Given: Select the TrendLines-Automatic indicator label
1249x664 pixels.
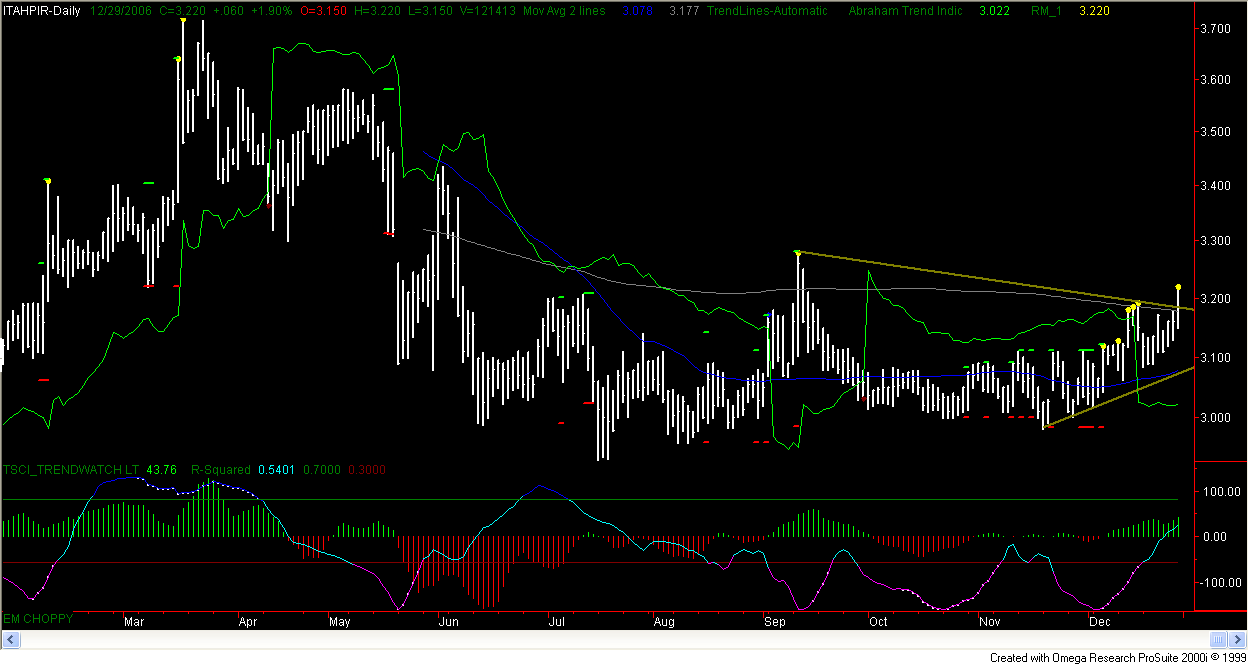Looking at the screenshot, I should pyautogui.click(x=767, y=9).
